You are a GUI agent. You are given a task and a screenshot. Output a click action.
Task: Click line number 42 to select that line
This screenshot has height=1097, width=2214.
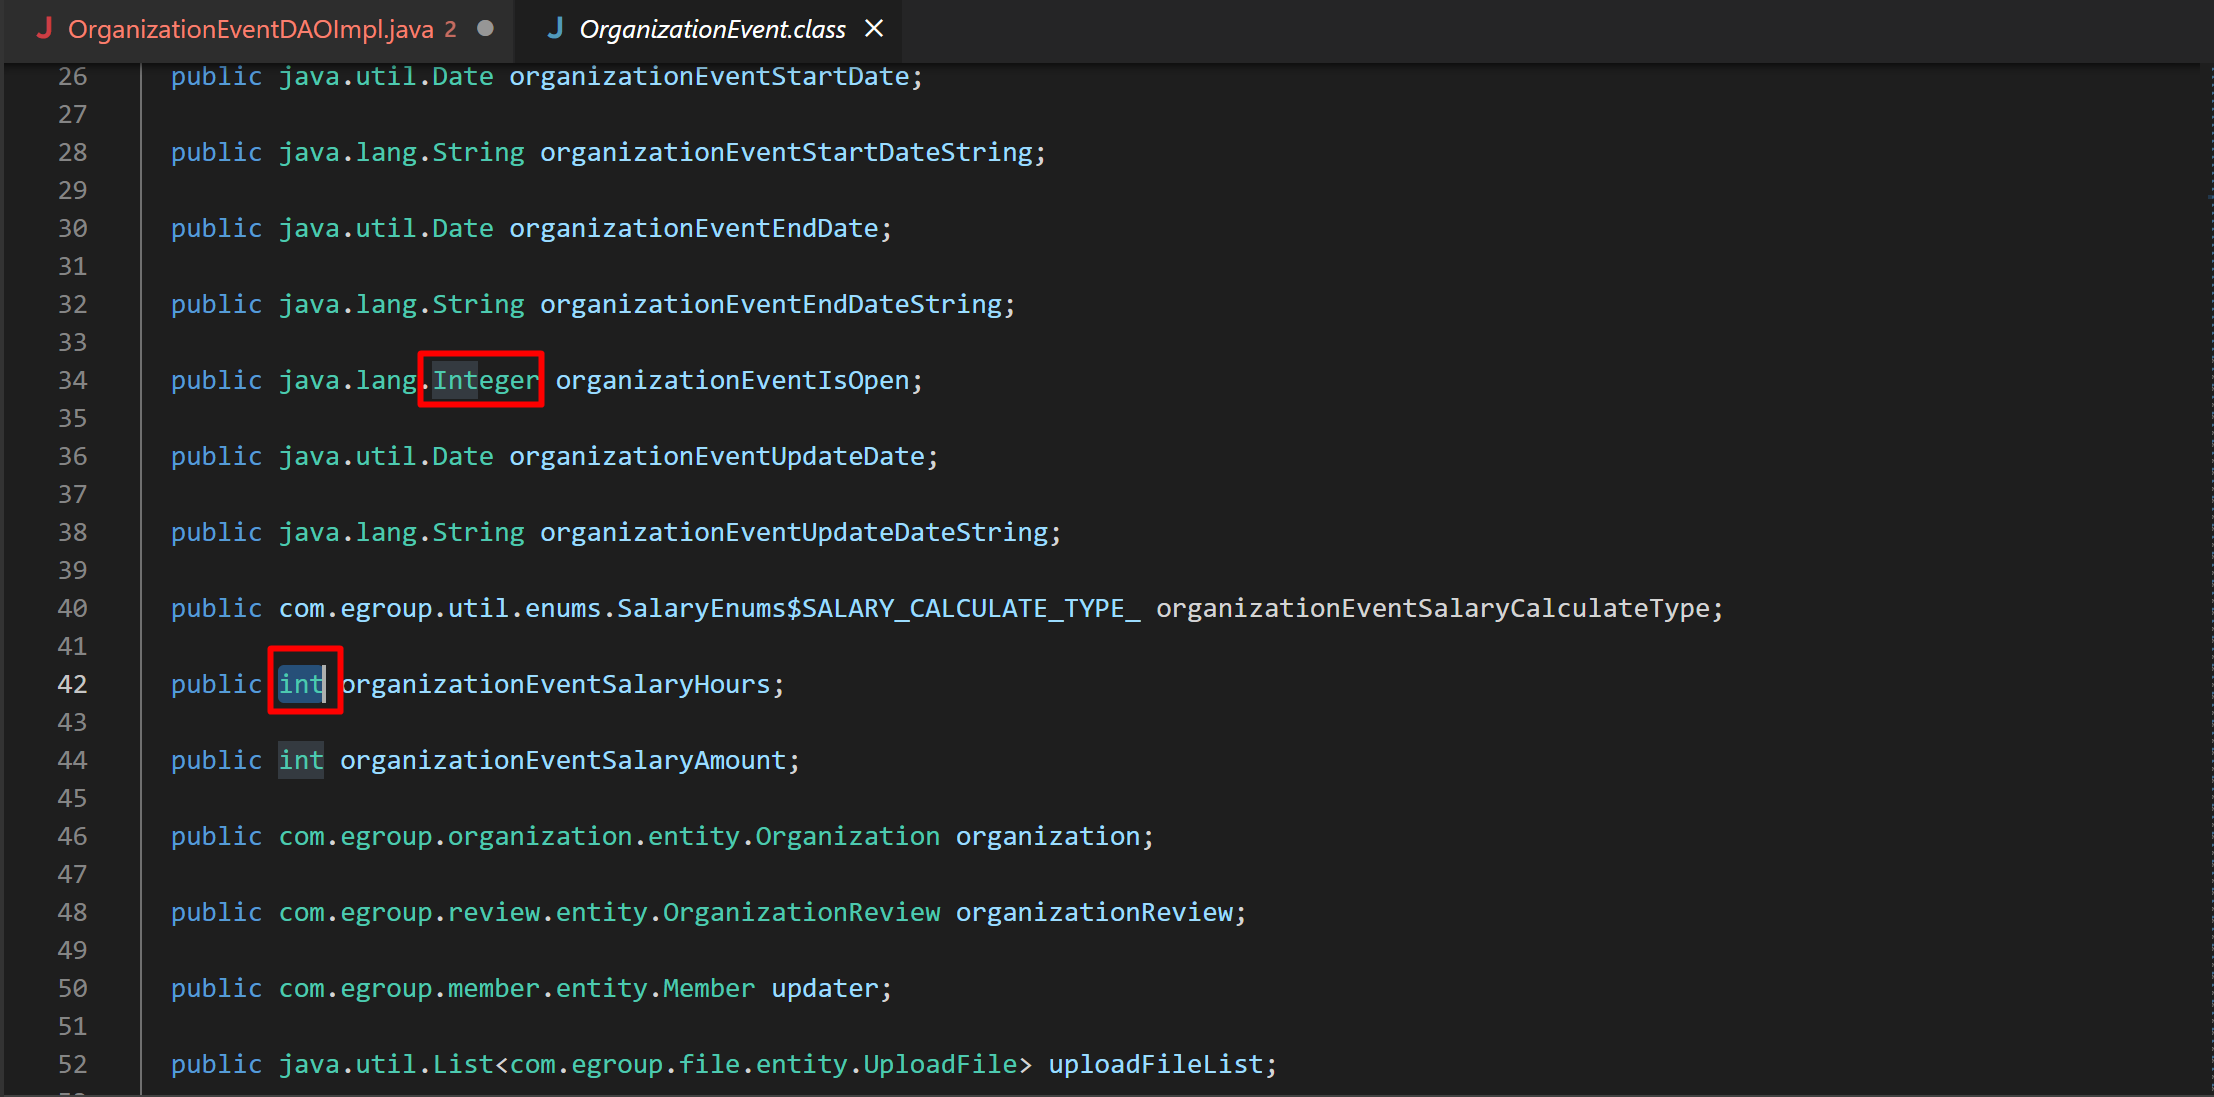pos(72,684)
